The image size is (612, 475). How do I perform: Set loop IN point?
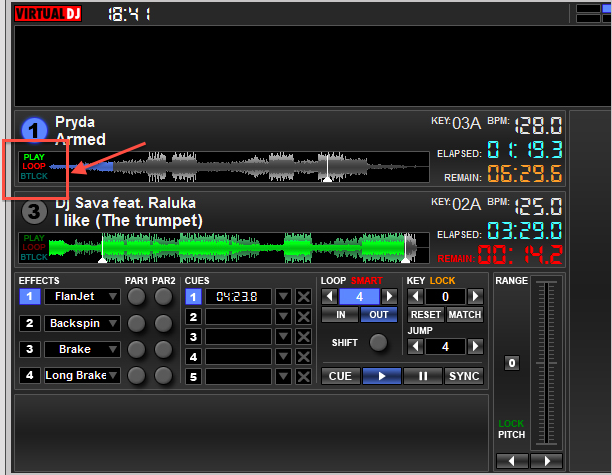click(x=340, y=315)
